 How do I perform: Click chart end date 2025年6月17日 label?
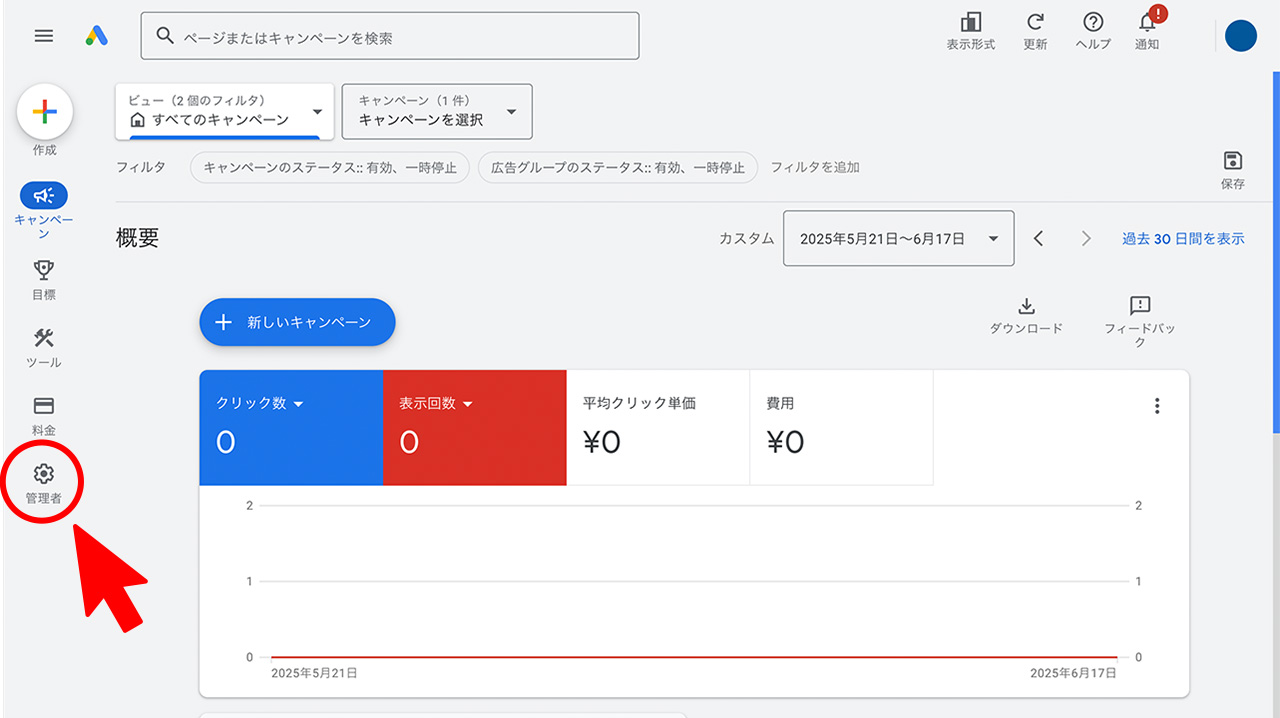tap(1074, 674)
